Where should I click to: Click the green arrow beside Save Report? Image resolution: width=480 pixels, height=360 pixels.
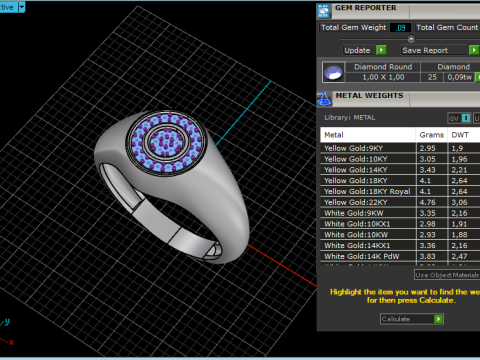(474, 50)
